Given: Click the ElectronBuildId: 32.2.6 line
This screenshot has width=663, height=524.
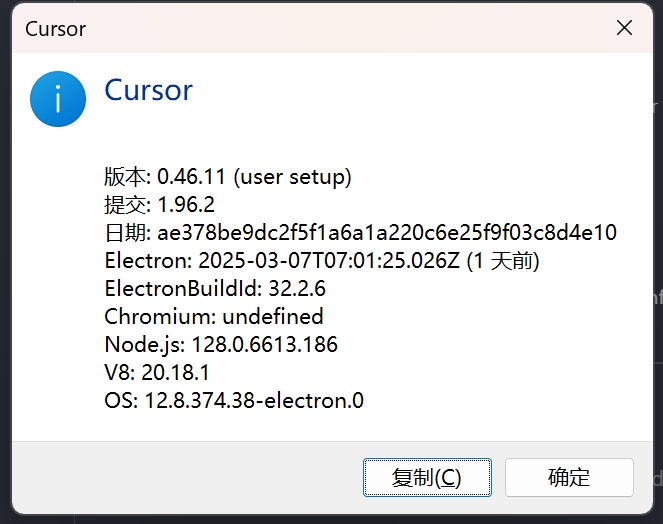Looking at the screenshot, I should pyautogui.click(x=215, y=288).
